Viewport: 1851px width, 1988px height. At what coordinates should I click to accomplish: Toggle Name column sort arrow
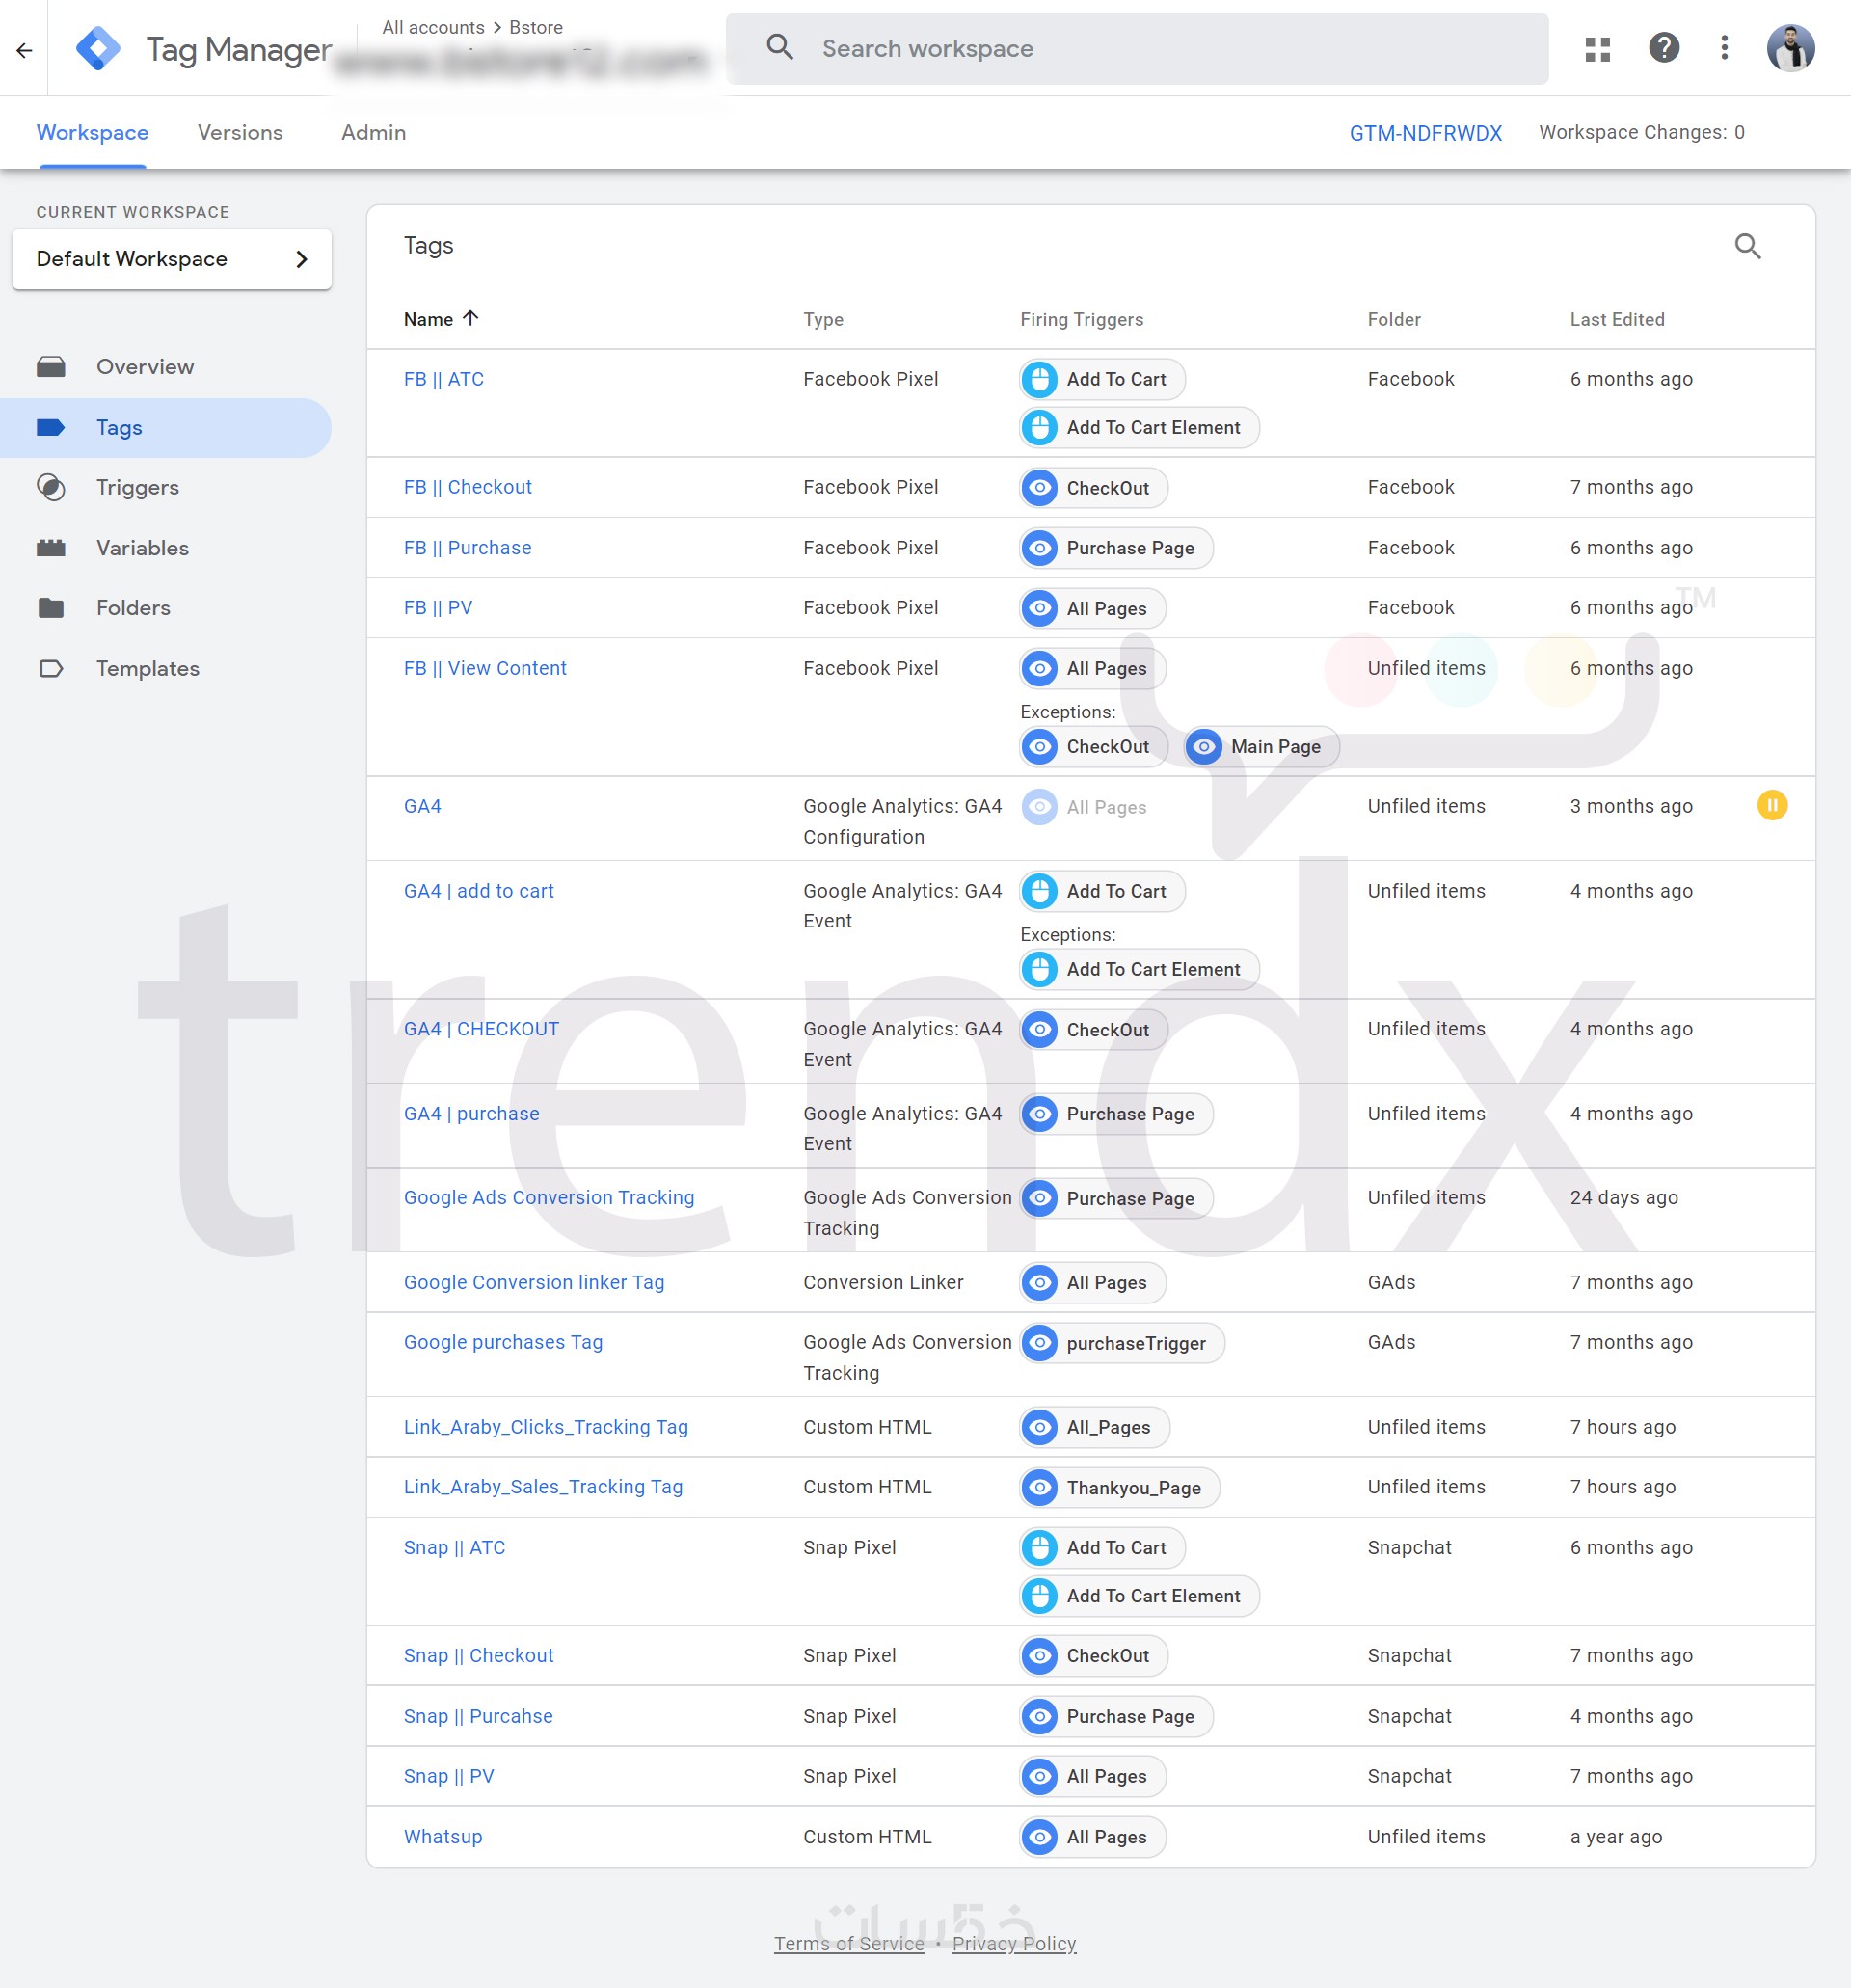click(x=471, y=319)
